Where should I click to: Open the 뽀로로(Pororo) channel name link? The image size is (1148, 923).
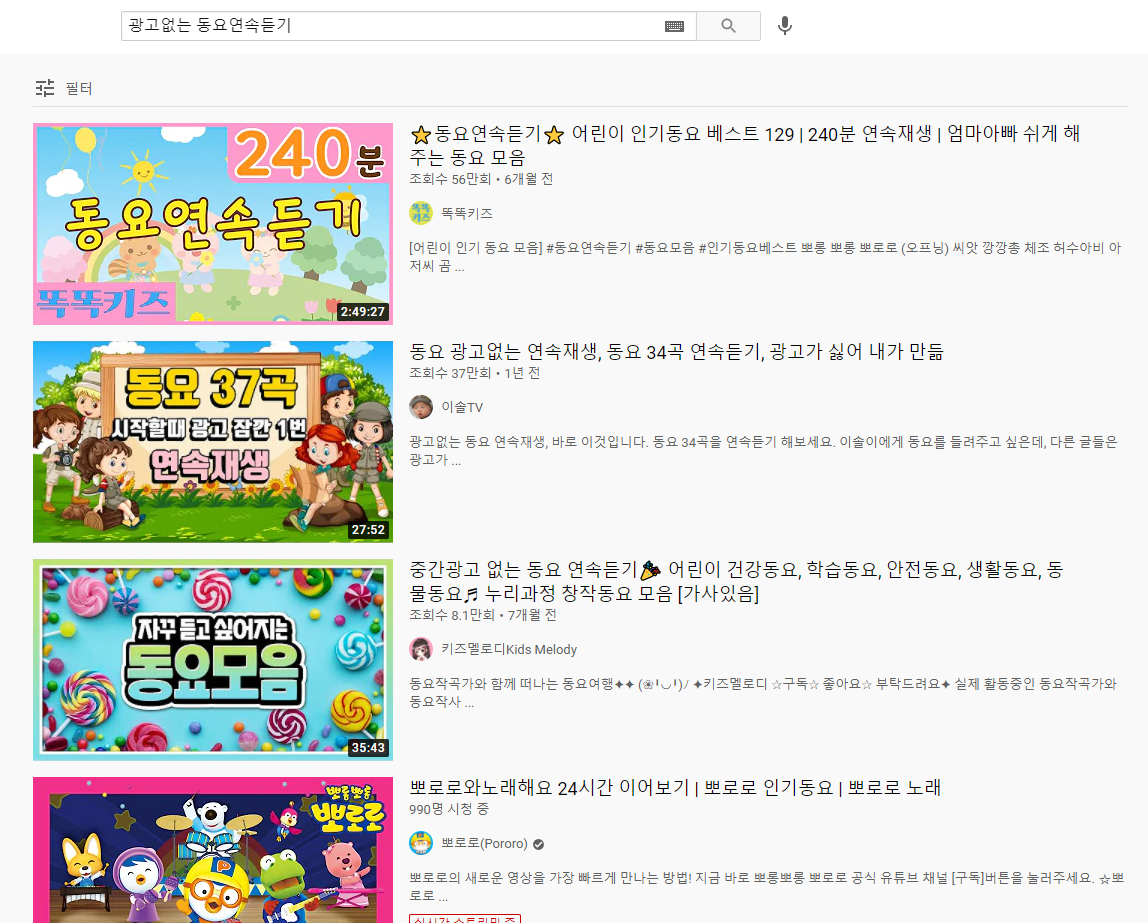tap(484, 843)
